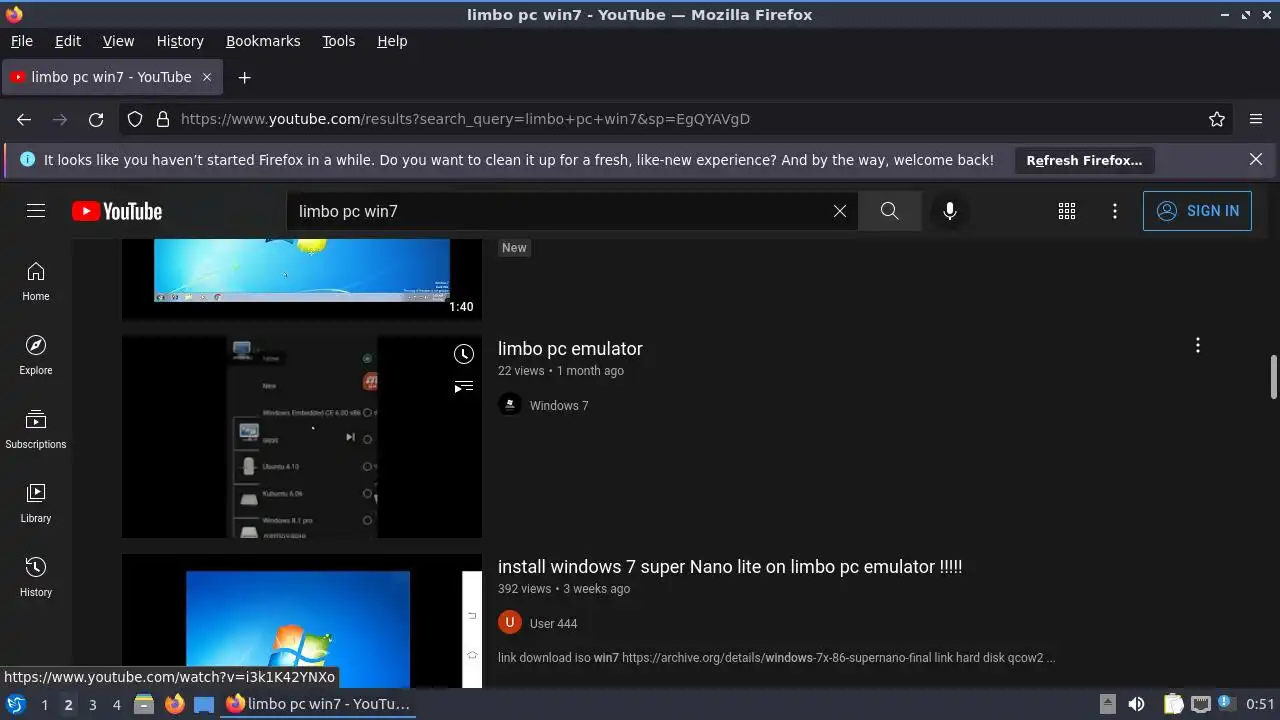Click the YouTube logo
1280x720 pixels.
[x=117, y=211]
